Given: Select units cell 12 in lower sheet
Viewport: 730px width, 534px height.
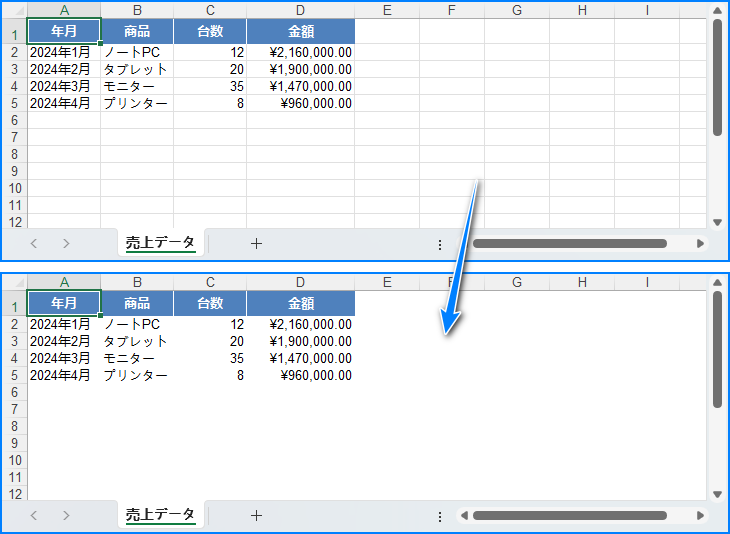Looking at the screenshot, I should coord(210,324).
